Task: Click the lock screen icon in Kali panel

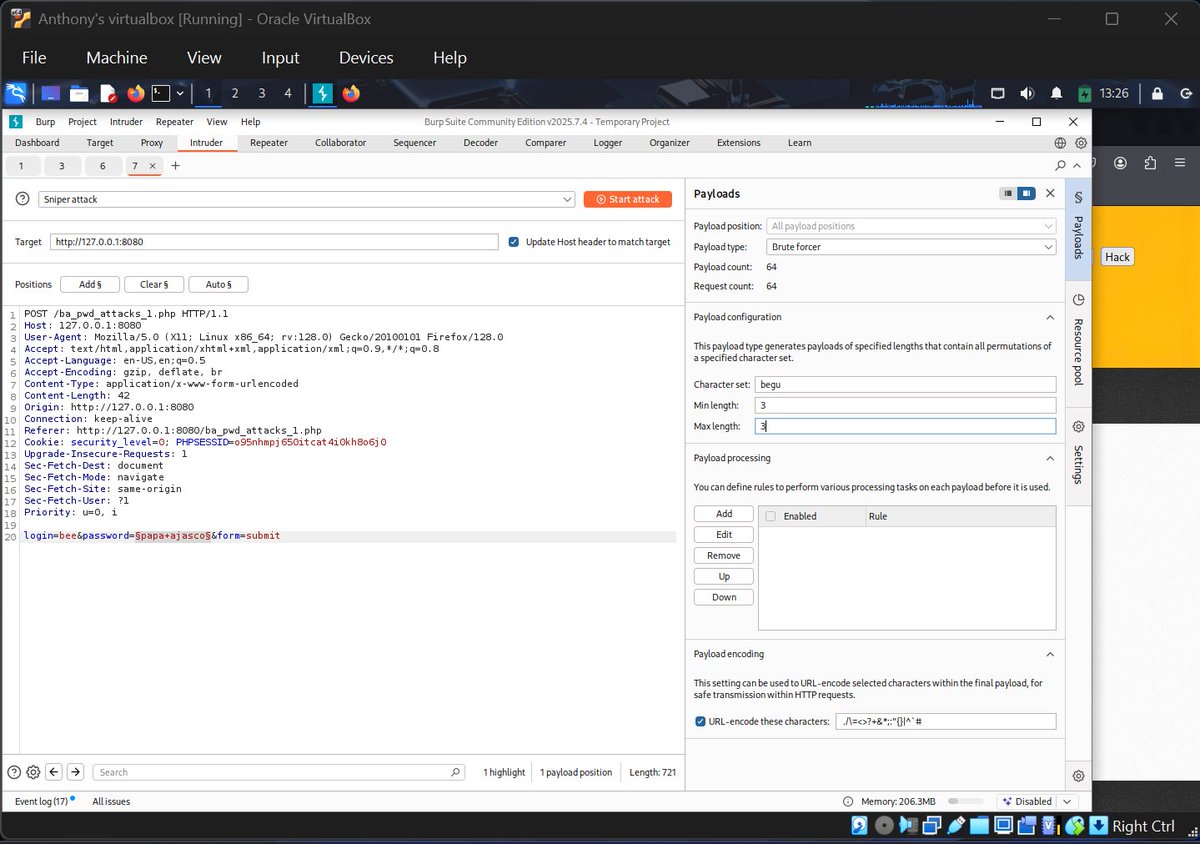Action: click(x=1157, y=93)
